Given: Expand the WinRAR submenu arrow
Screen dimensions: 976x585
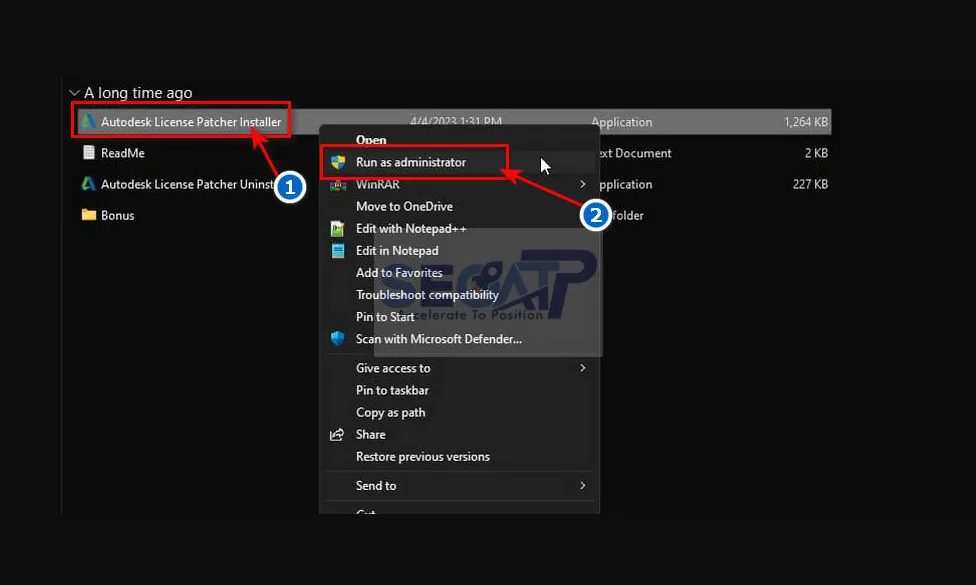Looking at the screenshot, I should point(583,185).
